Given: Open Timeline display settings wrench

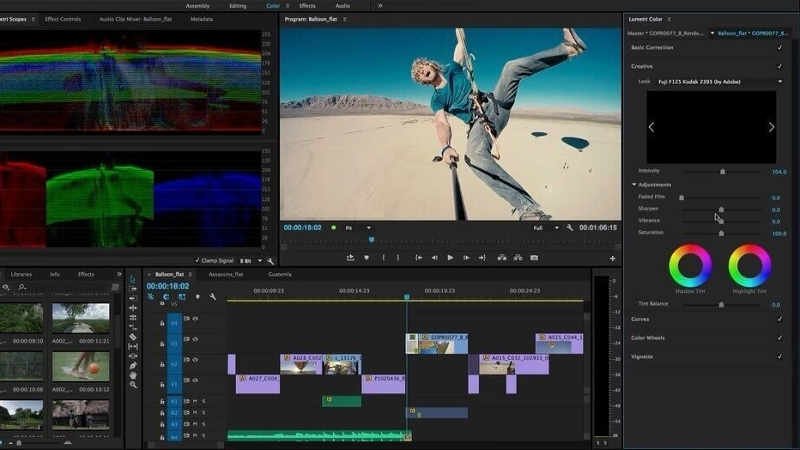Looking at the screenshot, I should (212, 296).
